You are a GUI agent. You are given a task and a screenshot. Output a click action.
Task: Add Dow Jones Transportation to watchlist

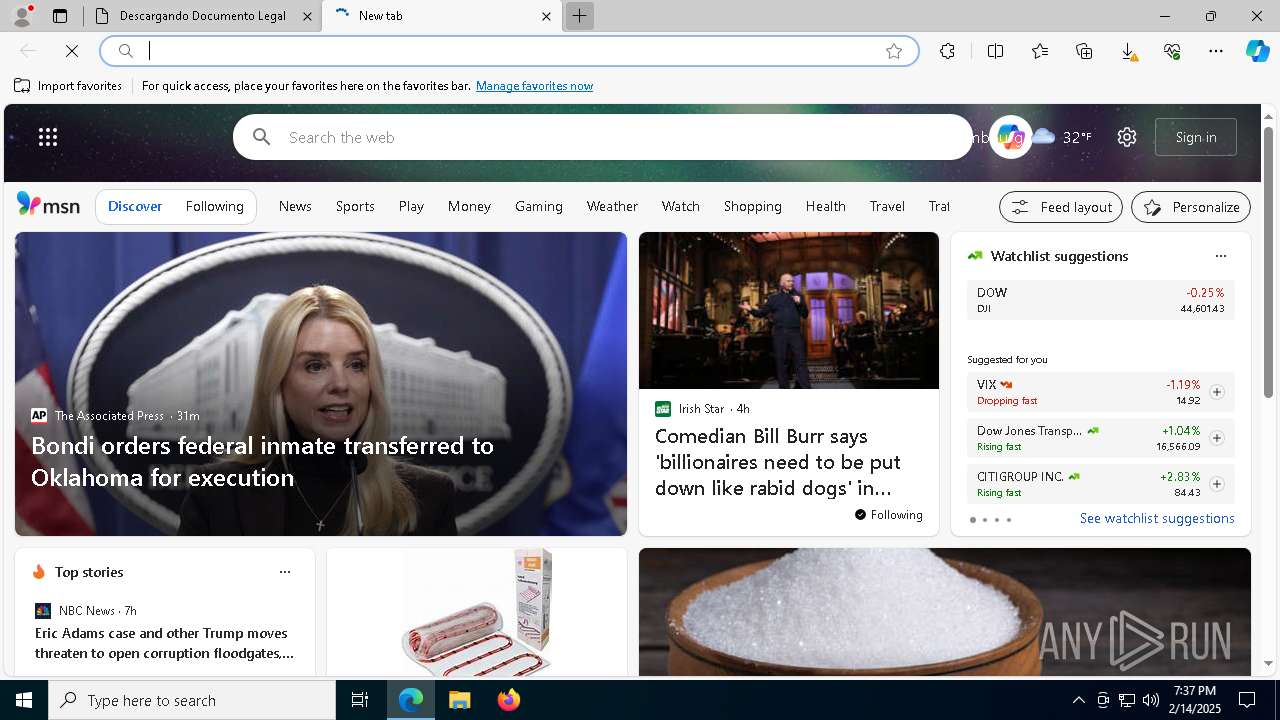click(x=1216, y=438)
